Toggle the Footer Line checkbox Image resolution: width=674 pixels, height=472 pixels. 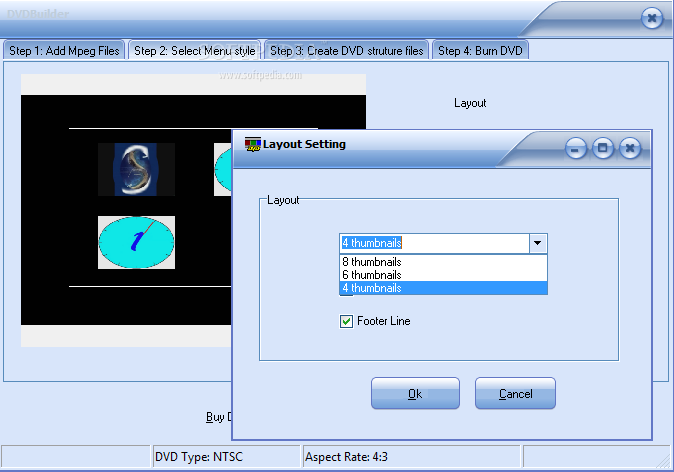346,321
